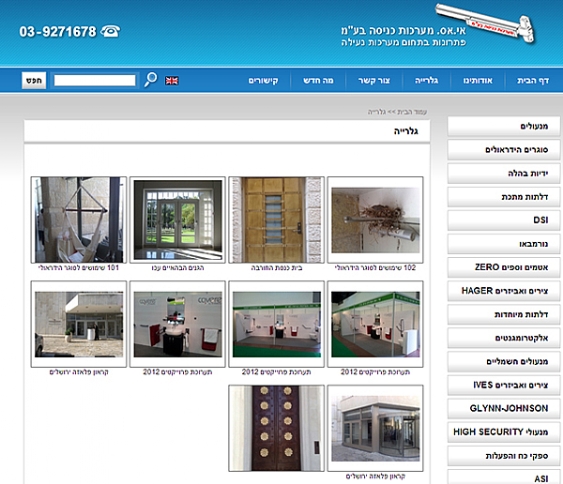Click the magnifying glass search icon
This screenshot has height=484, width=563.
coord(150,79)
